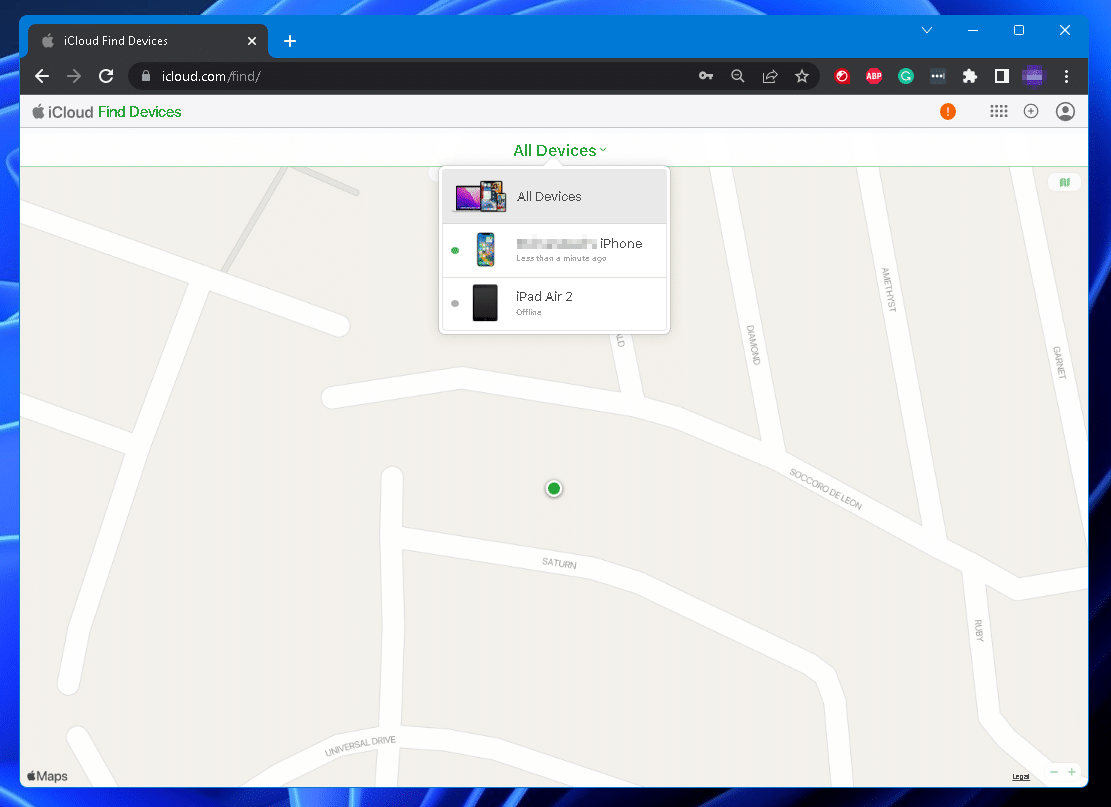1111x807 pixels.
Task: Click the Find Devices header text
Action: [x=140, y=112]
